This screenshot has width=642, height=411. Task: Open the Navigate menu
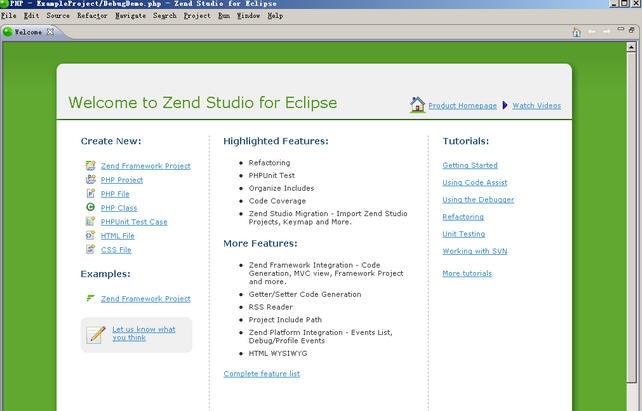point(130,16)
